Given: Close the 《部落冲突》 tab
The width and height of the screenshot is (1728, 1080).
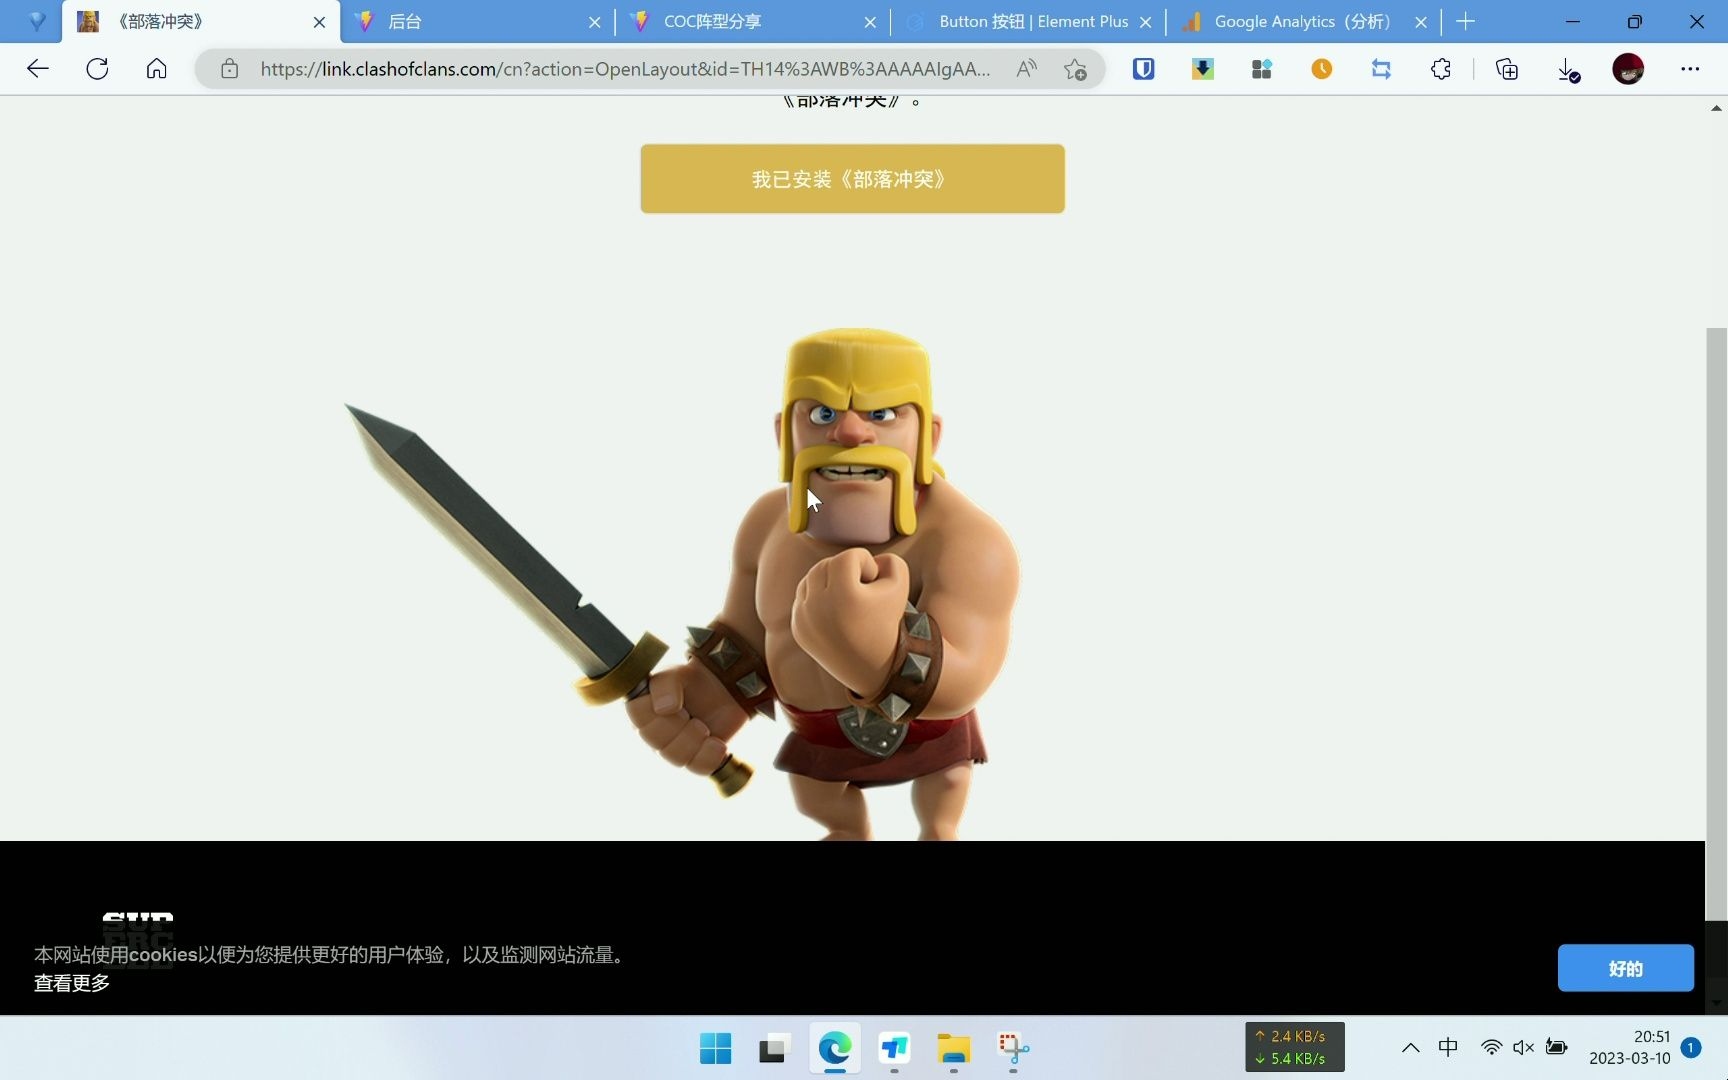Looking at the screenshot, I should click(x=319, y=22).
